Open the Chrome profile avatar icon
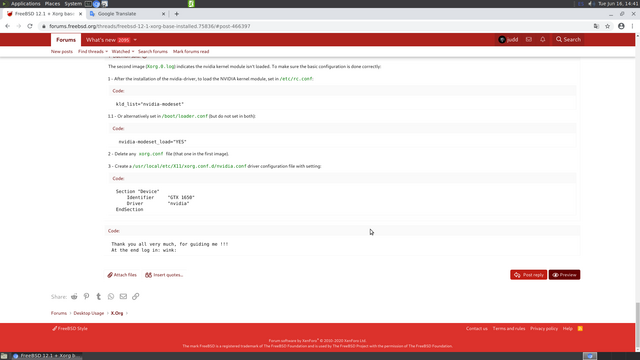This screenshot has height=360, width=640. [621, 26]
